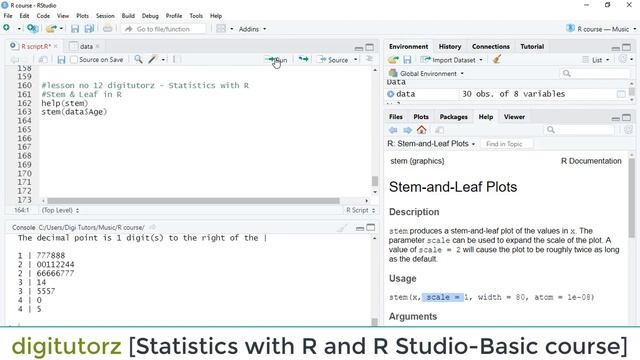Click the Environment refresh icon
Screen dimensions: 640x360
point(623,59)
